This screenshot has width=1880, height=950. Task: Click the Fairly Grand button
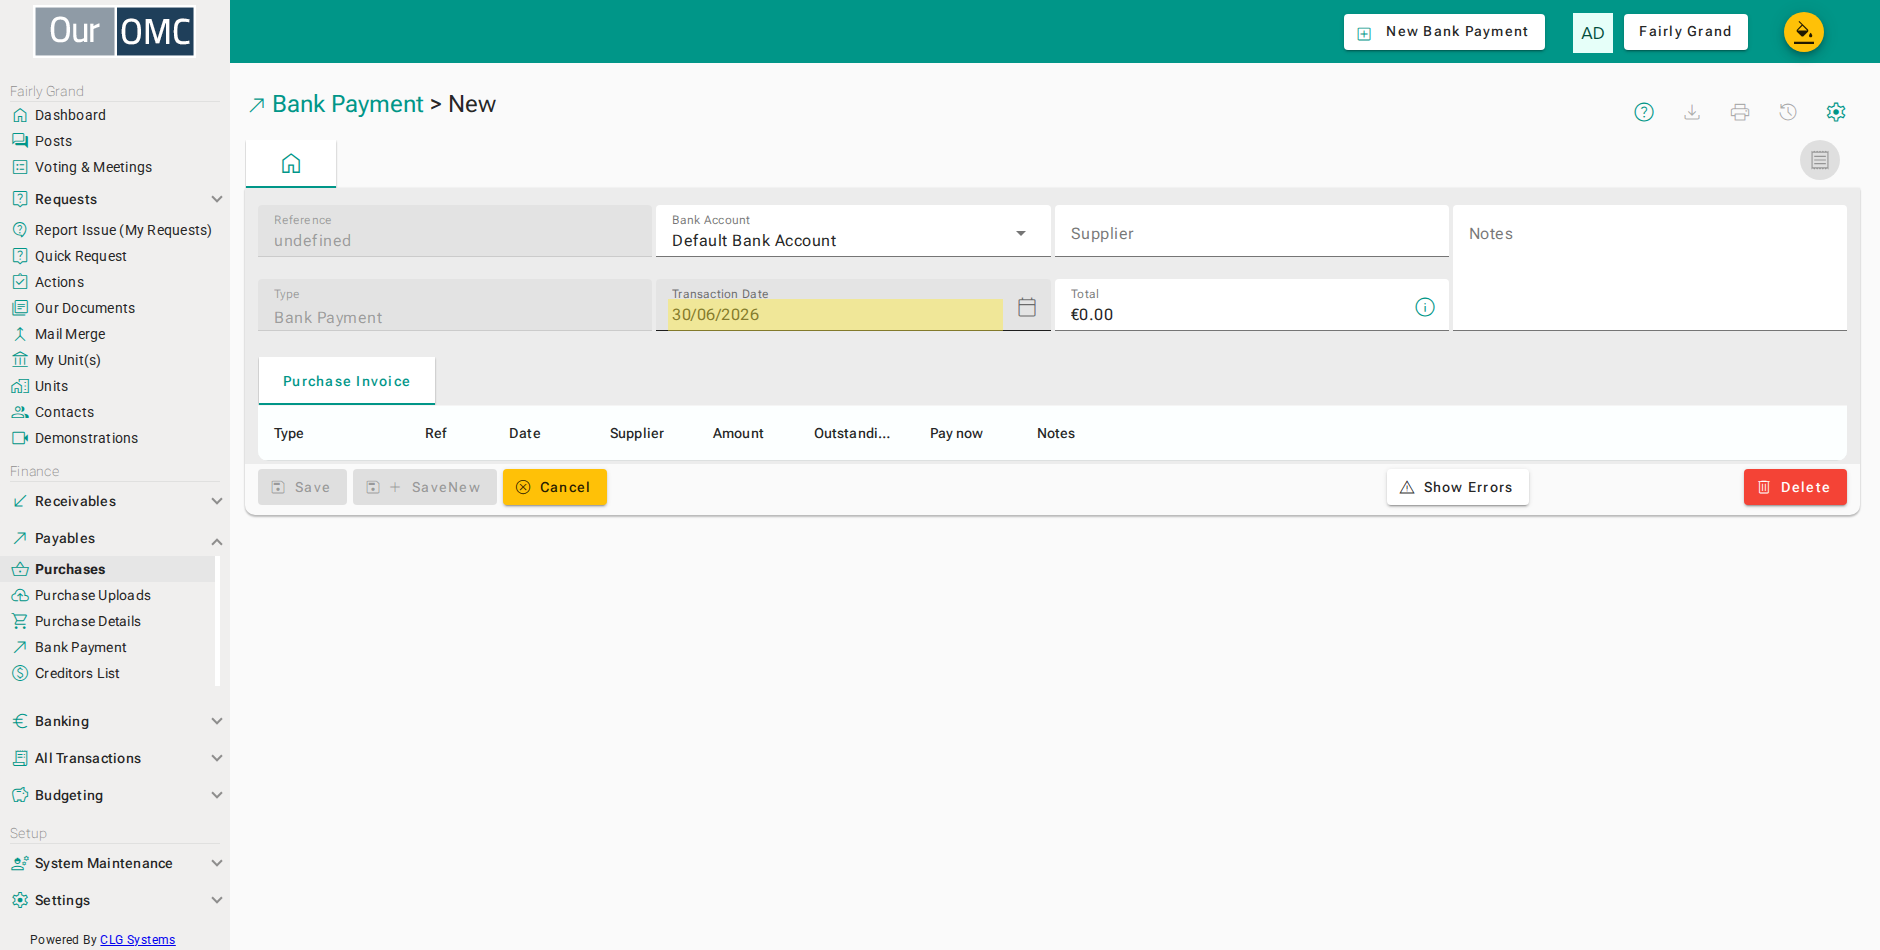point(1685,32)
